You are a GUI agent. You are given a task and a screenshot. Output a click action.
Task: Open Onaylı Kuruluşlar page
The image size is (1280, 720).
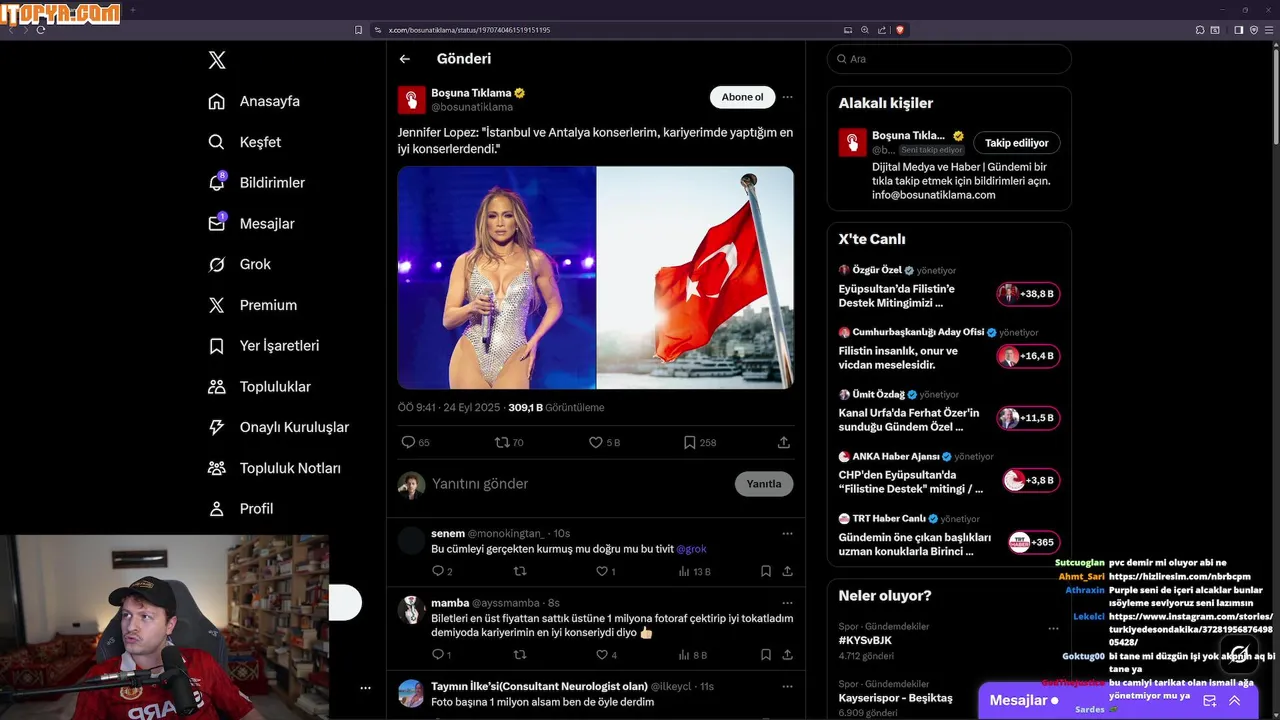(278, 427)
